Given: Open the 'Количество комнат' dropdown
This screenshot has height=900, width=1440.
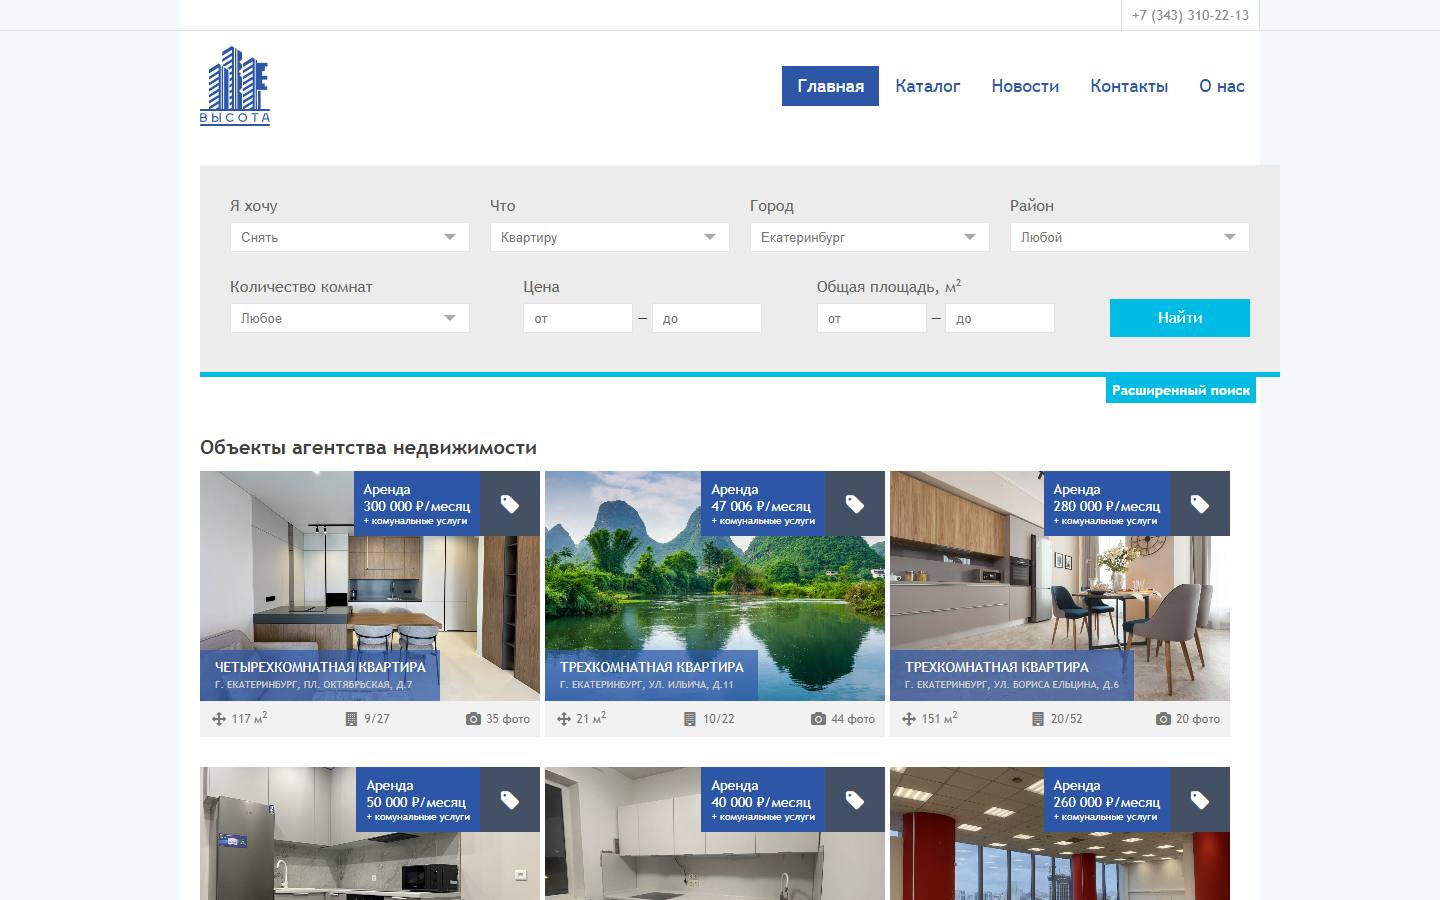Looking at the screenshot, I should 350,318.
